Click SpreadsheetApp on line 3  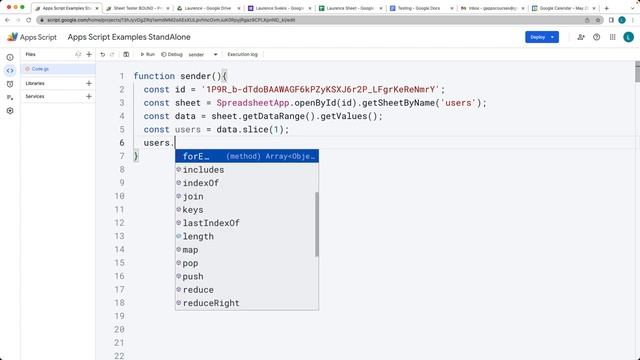pyautogui.click(x=253, y=103)
